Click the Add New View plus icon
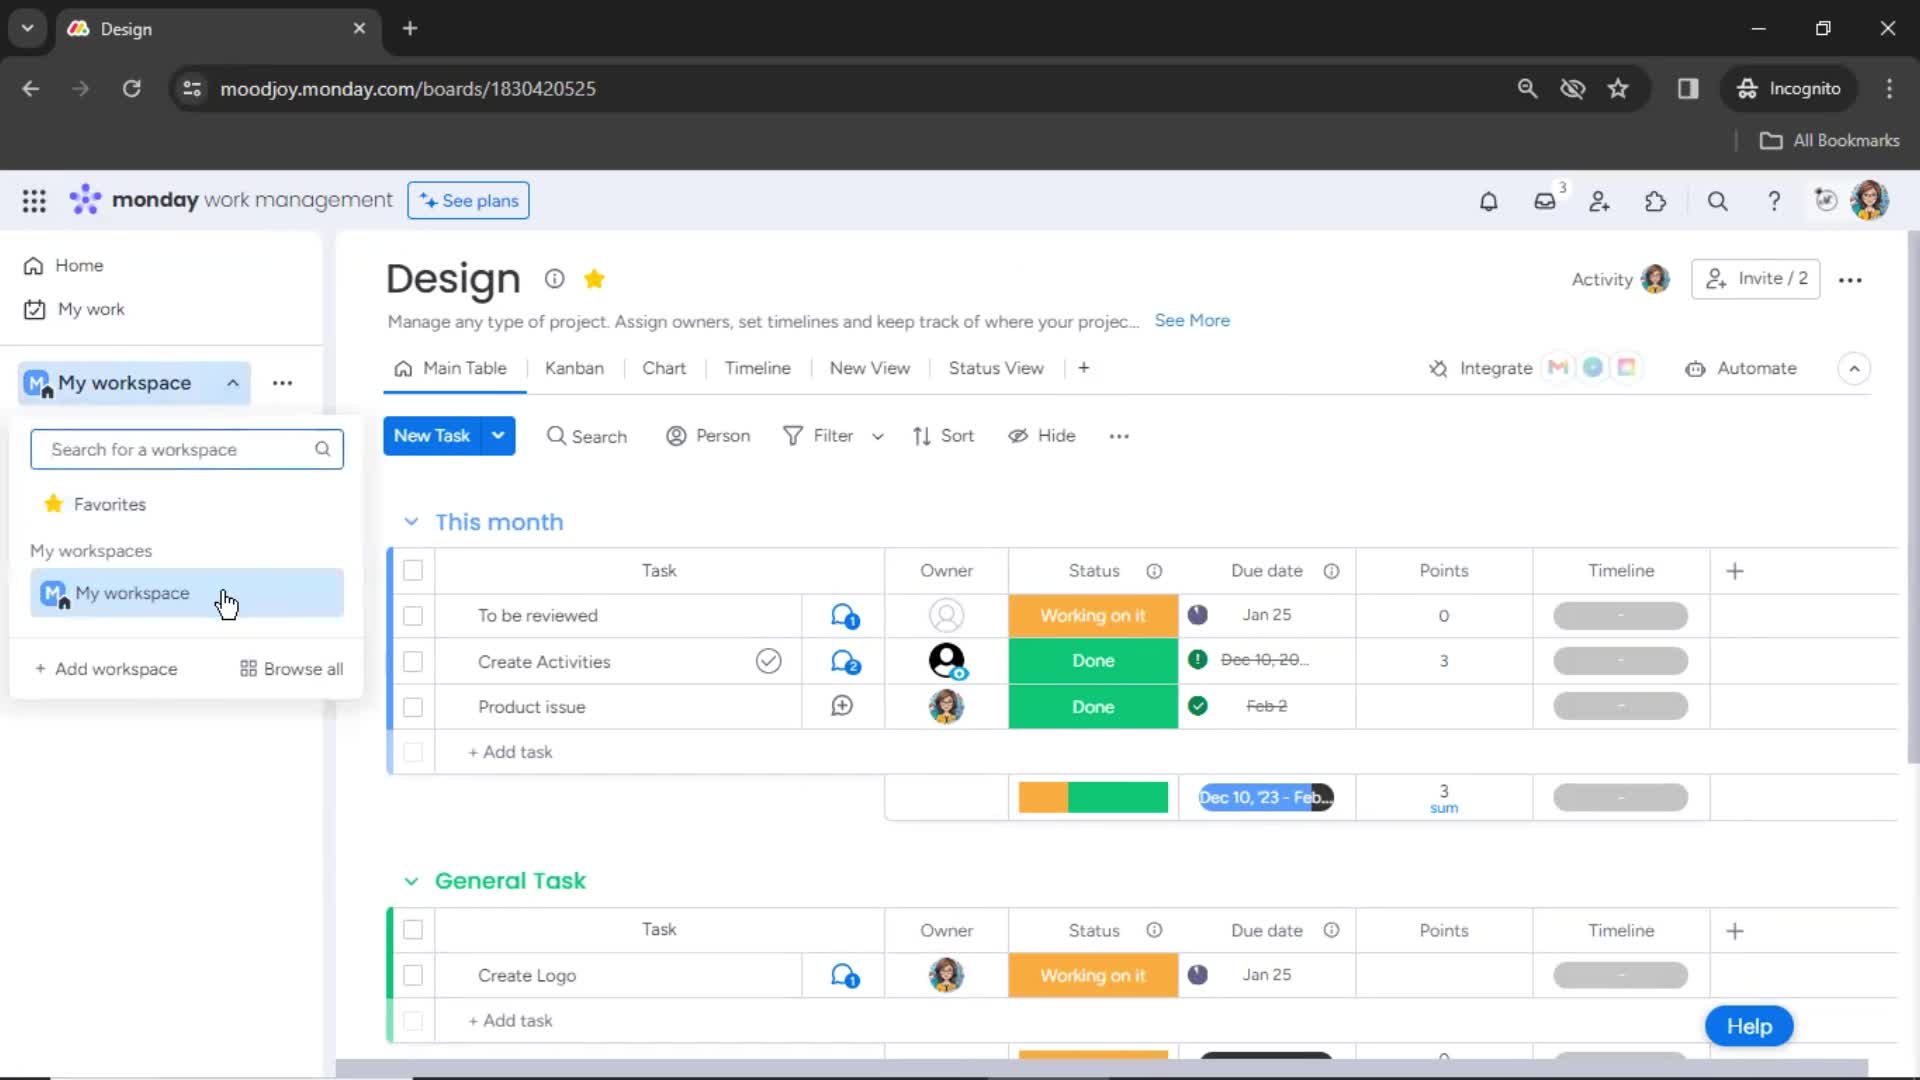Image resolution: width=1920 pixels, height=1080 pixels. [1083, 368]
